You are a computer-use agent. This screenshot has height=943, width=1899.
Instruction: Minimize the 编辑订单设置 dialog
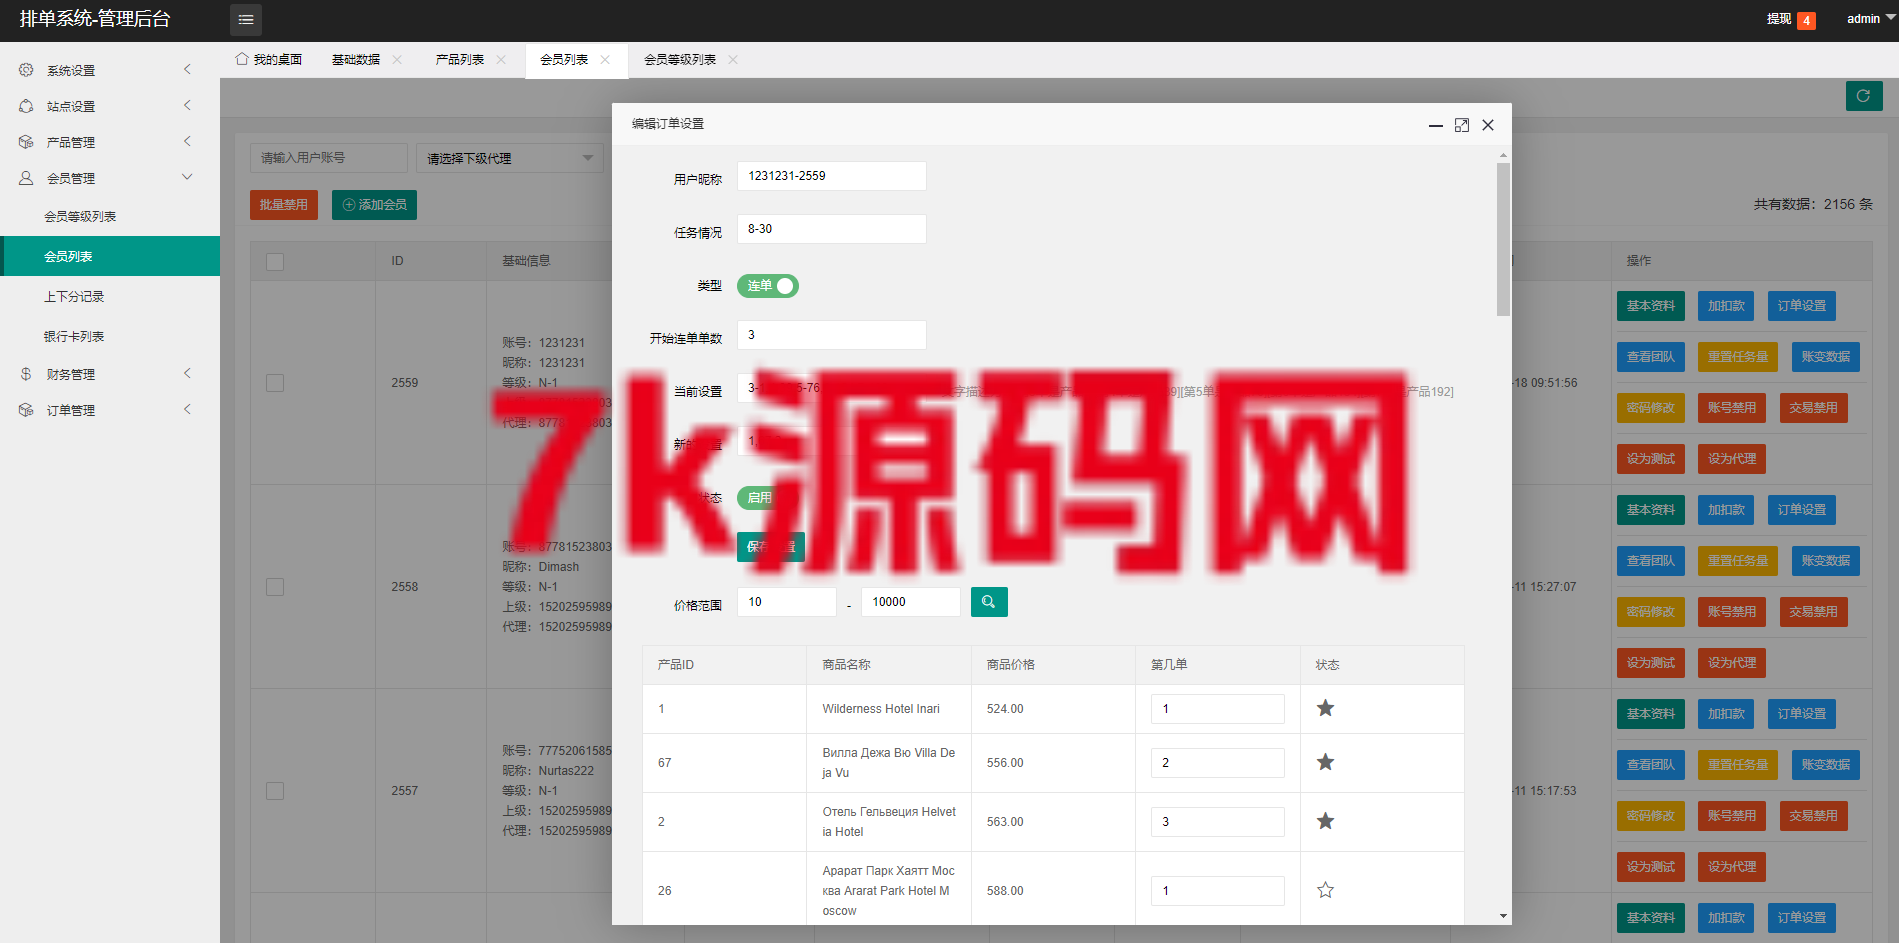pos(1436,125)
